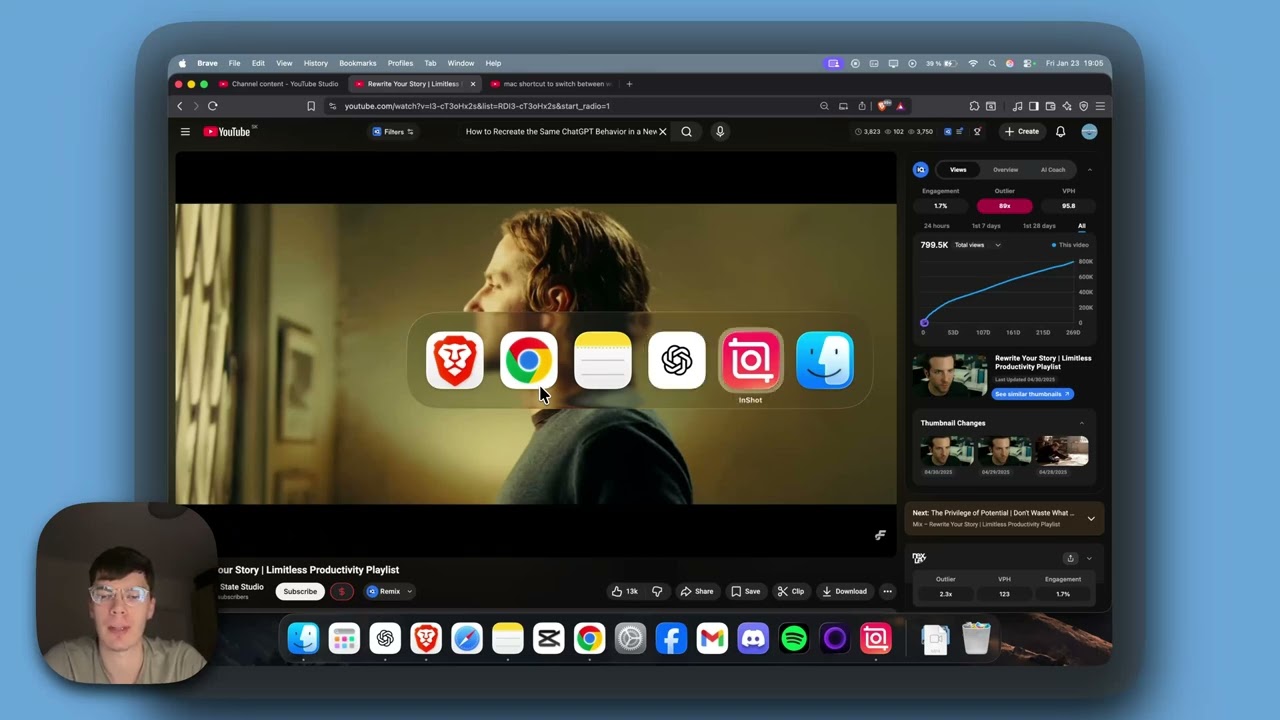Open the History menu
Viewport: 1280px width, 720px height.
(x=315, y=63)
